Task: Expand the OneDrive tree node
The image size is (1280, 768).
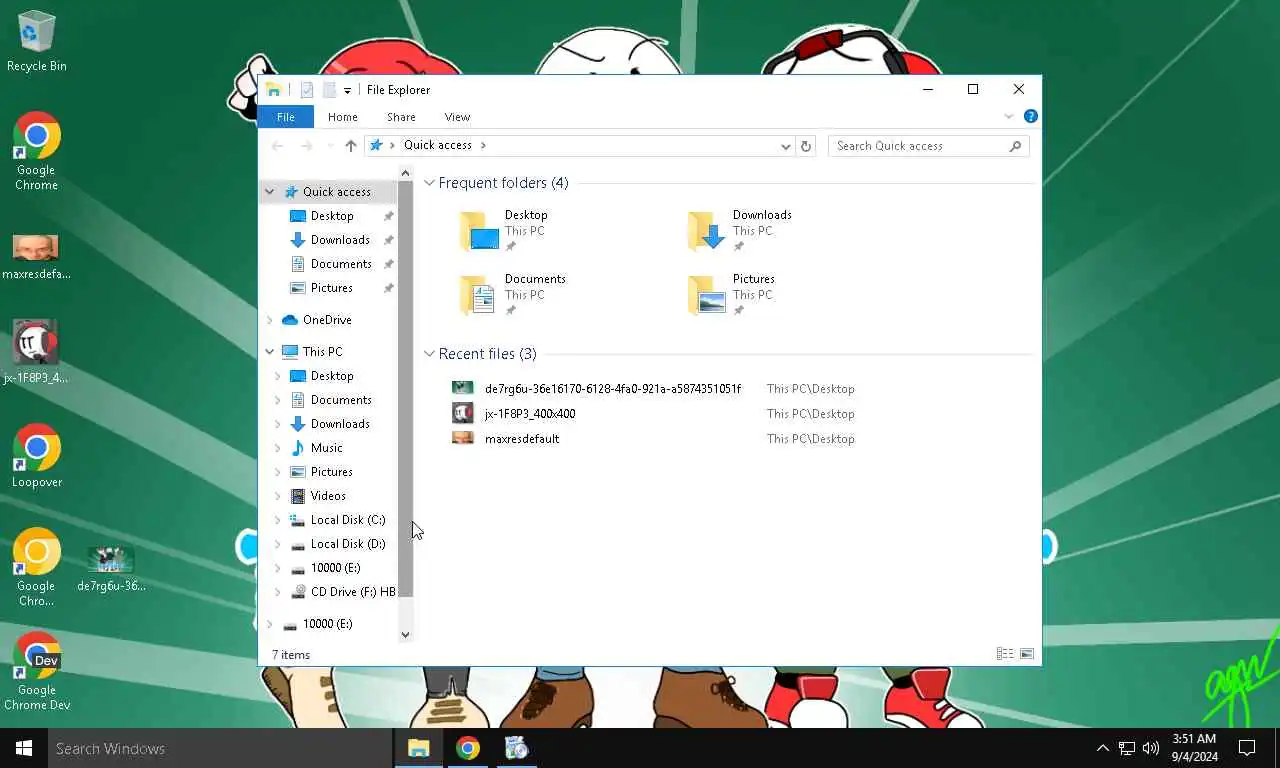Action: point(269,320)
